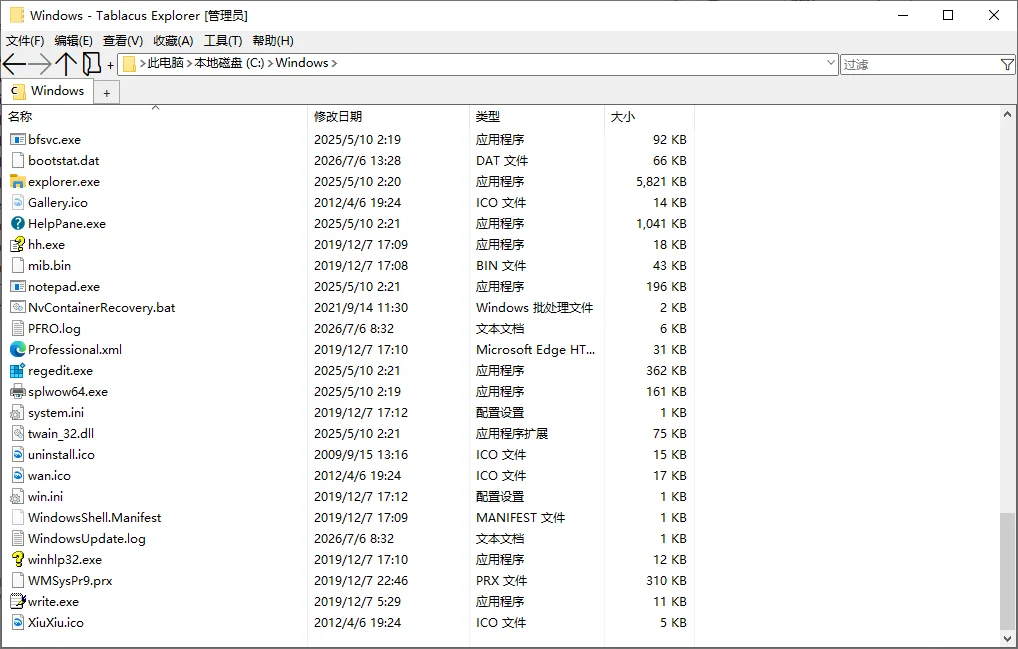Select the system.ini gear icon
1018x649 pixels.
18,413
